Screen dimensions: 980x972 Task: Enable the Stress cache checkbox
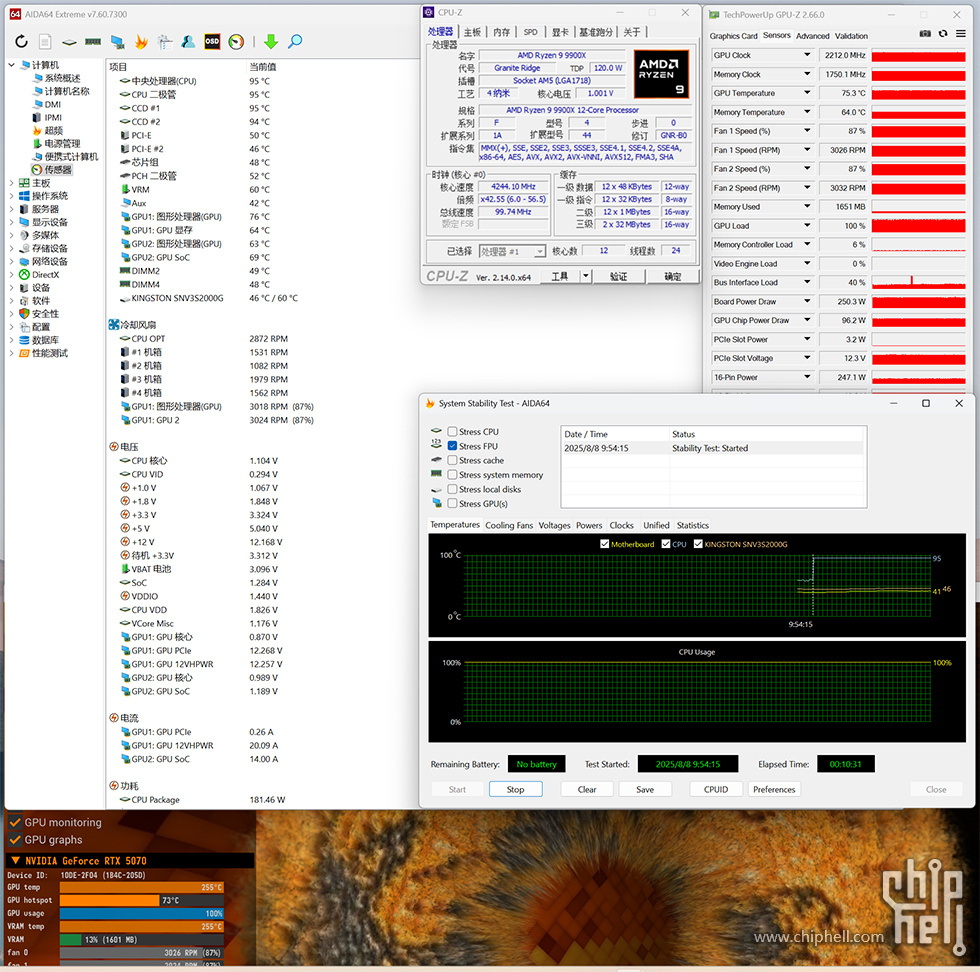click(x=452, y=460)
